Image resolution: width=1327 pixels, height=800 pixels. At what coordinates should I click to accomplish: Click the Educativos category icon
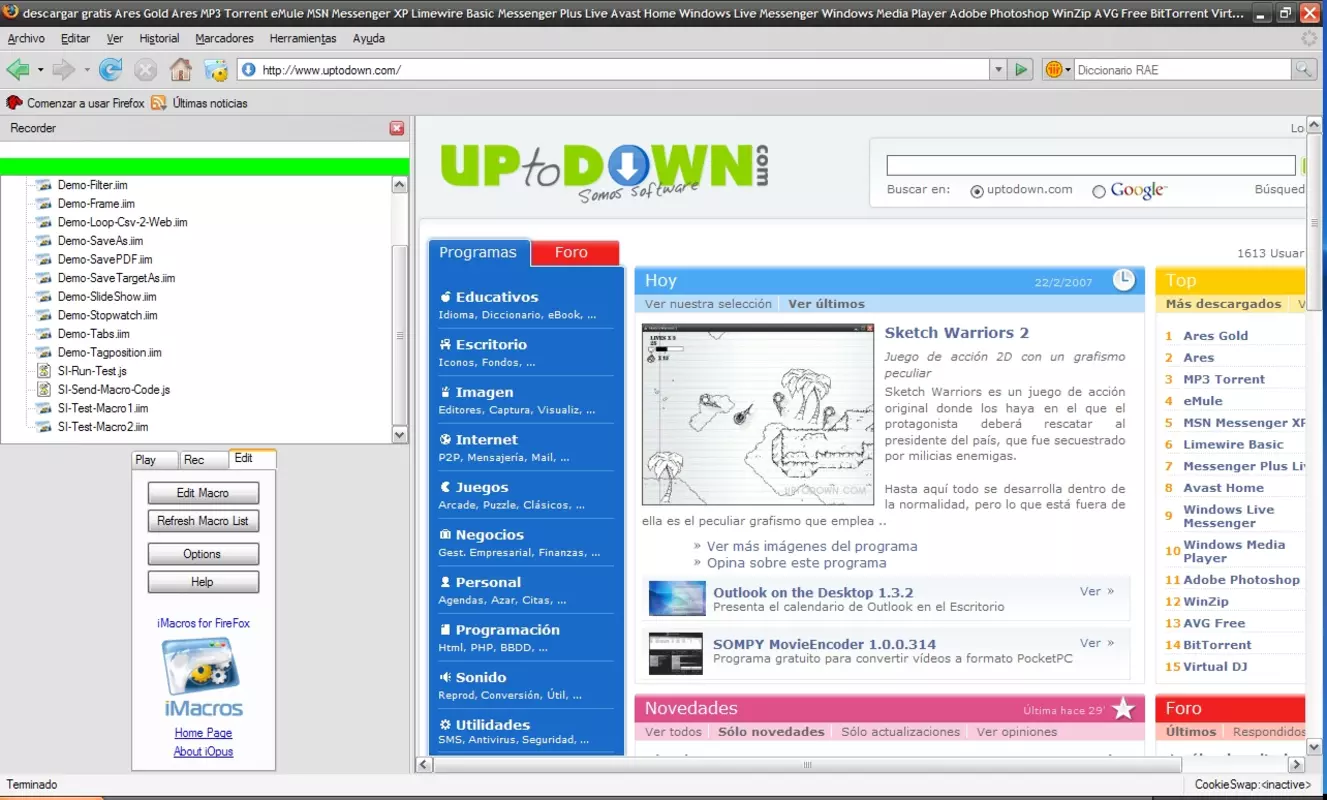[446, 297]
